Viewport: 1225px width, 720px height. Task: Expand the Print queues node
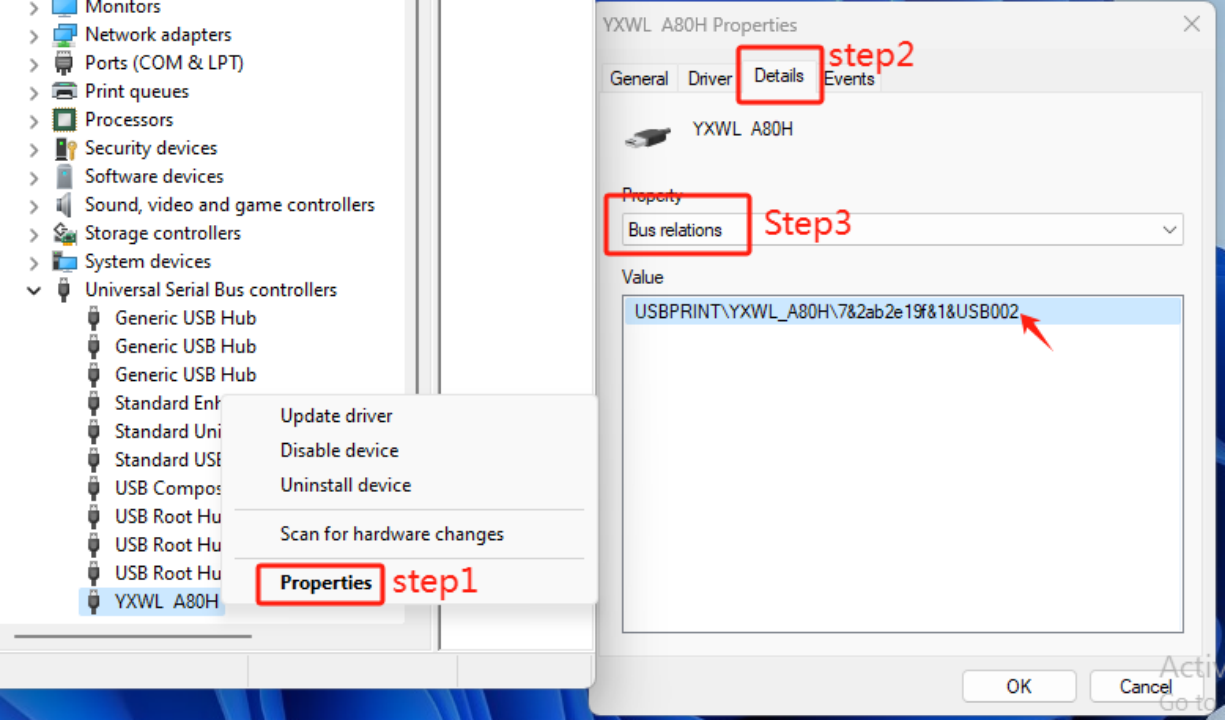point(34,92)
